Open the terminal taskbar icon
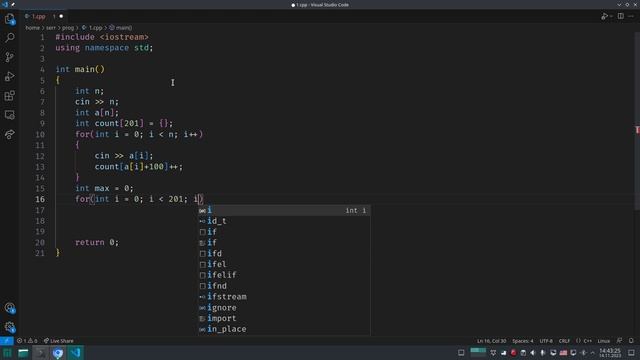Image resolution: width=640 pixels, height=360 pixels. pos(40,353)
